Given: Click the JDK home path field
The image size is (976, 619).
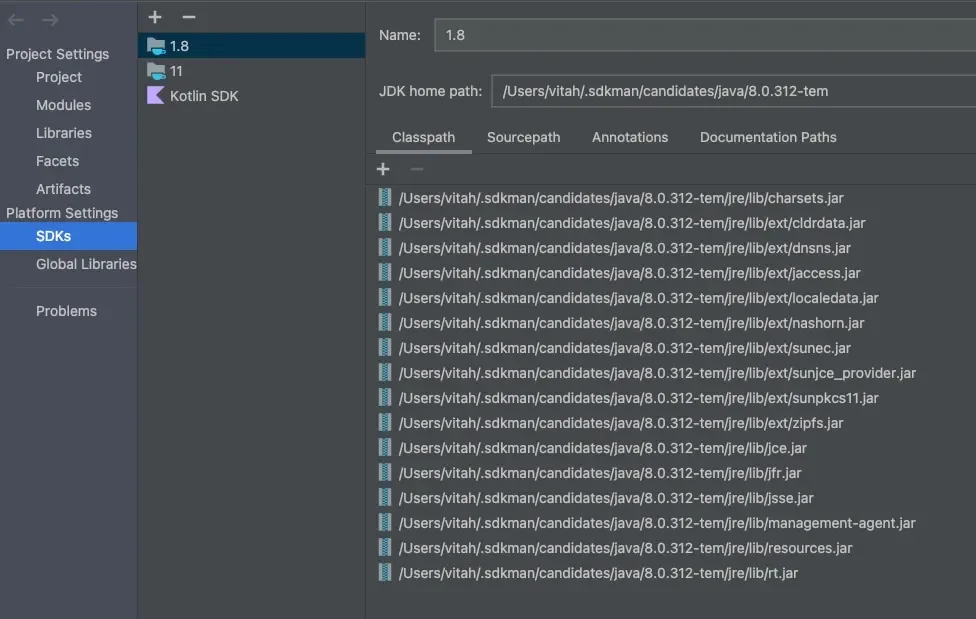Looking at the screenshot, I should tap(732, 91).
